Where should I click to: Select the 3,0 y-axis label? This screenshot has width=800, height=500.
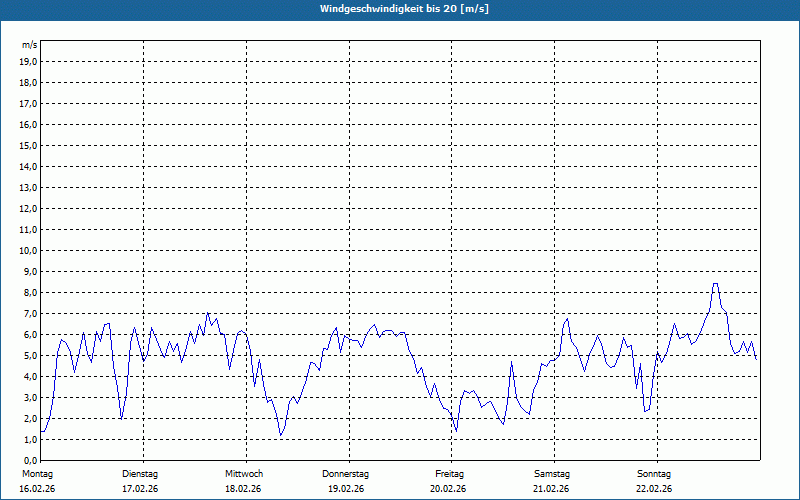(30, 397)
